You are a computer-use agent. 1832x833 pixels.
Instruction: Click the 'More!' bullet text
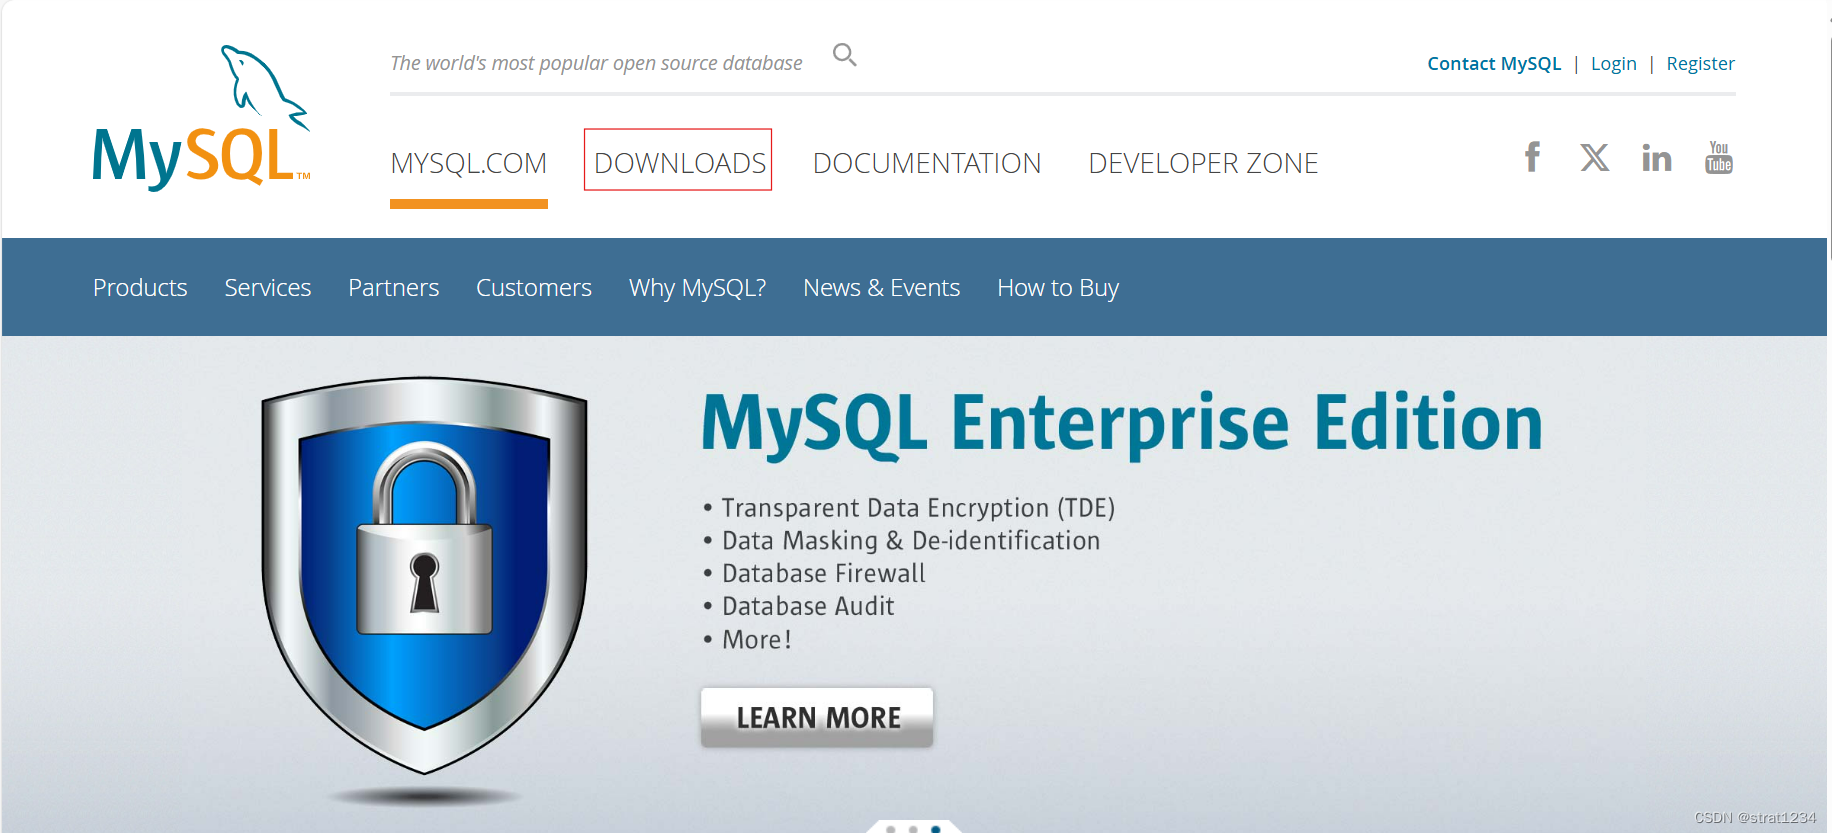(757, 640)
